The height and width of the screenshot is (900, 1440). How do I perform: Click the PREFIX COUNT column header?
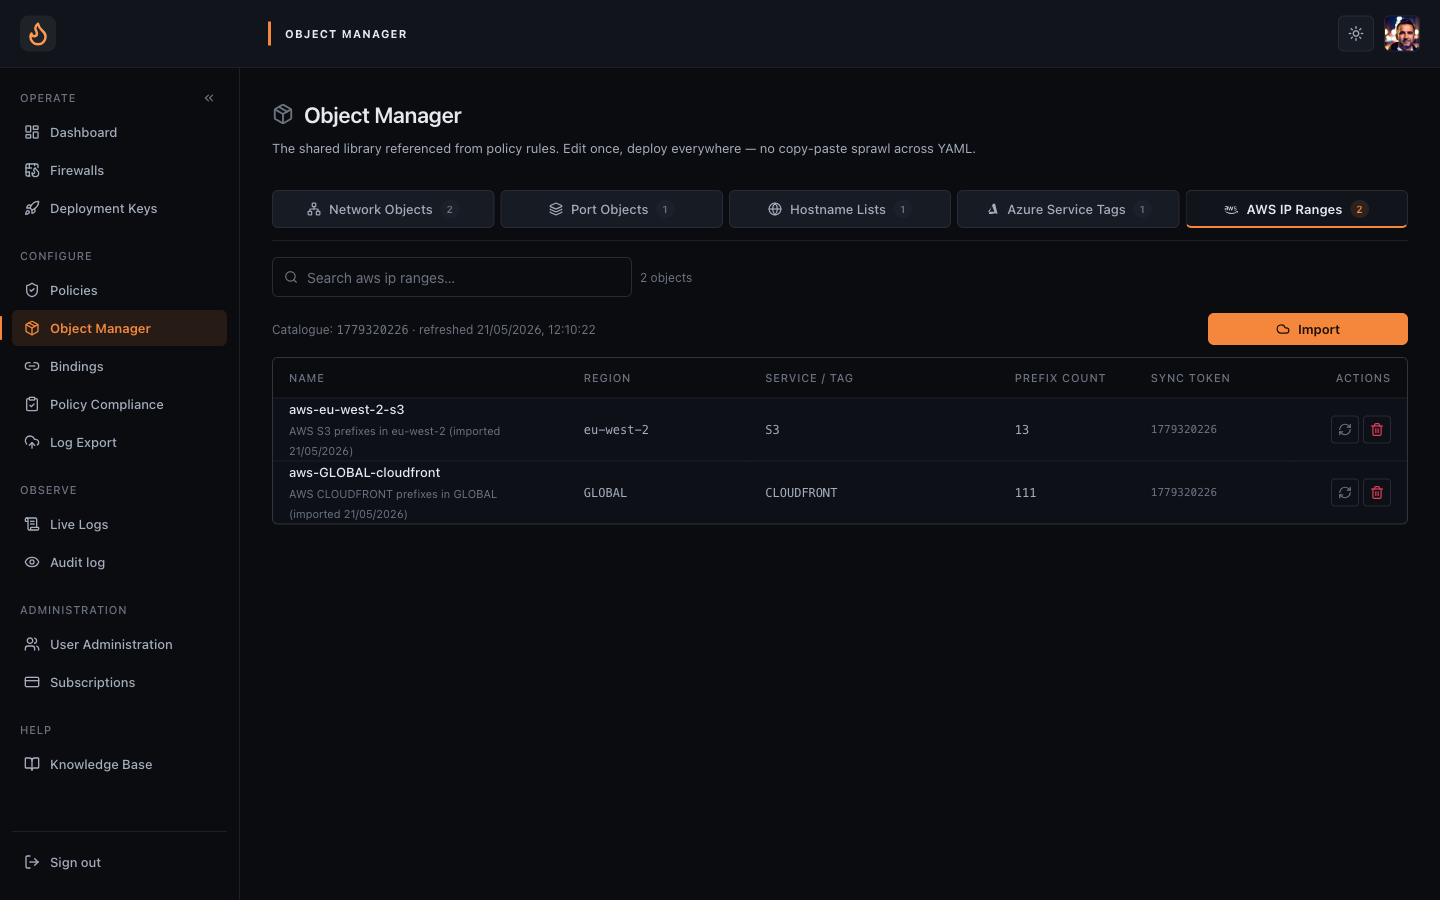(x=1060, y=378)
